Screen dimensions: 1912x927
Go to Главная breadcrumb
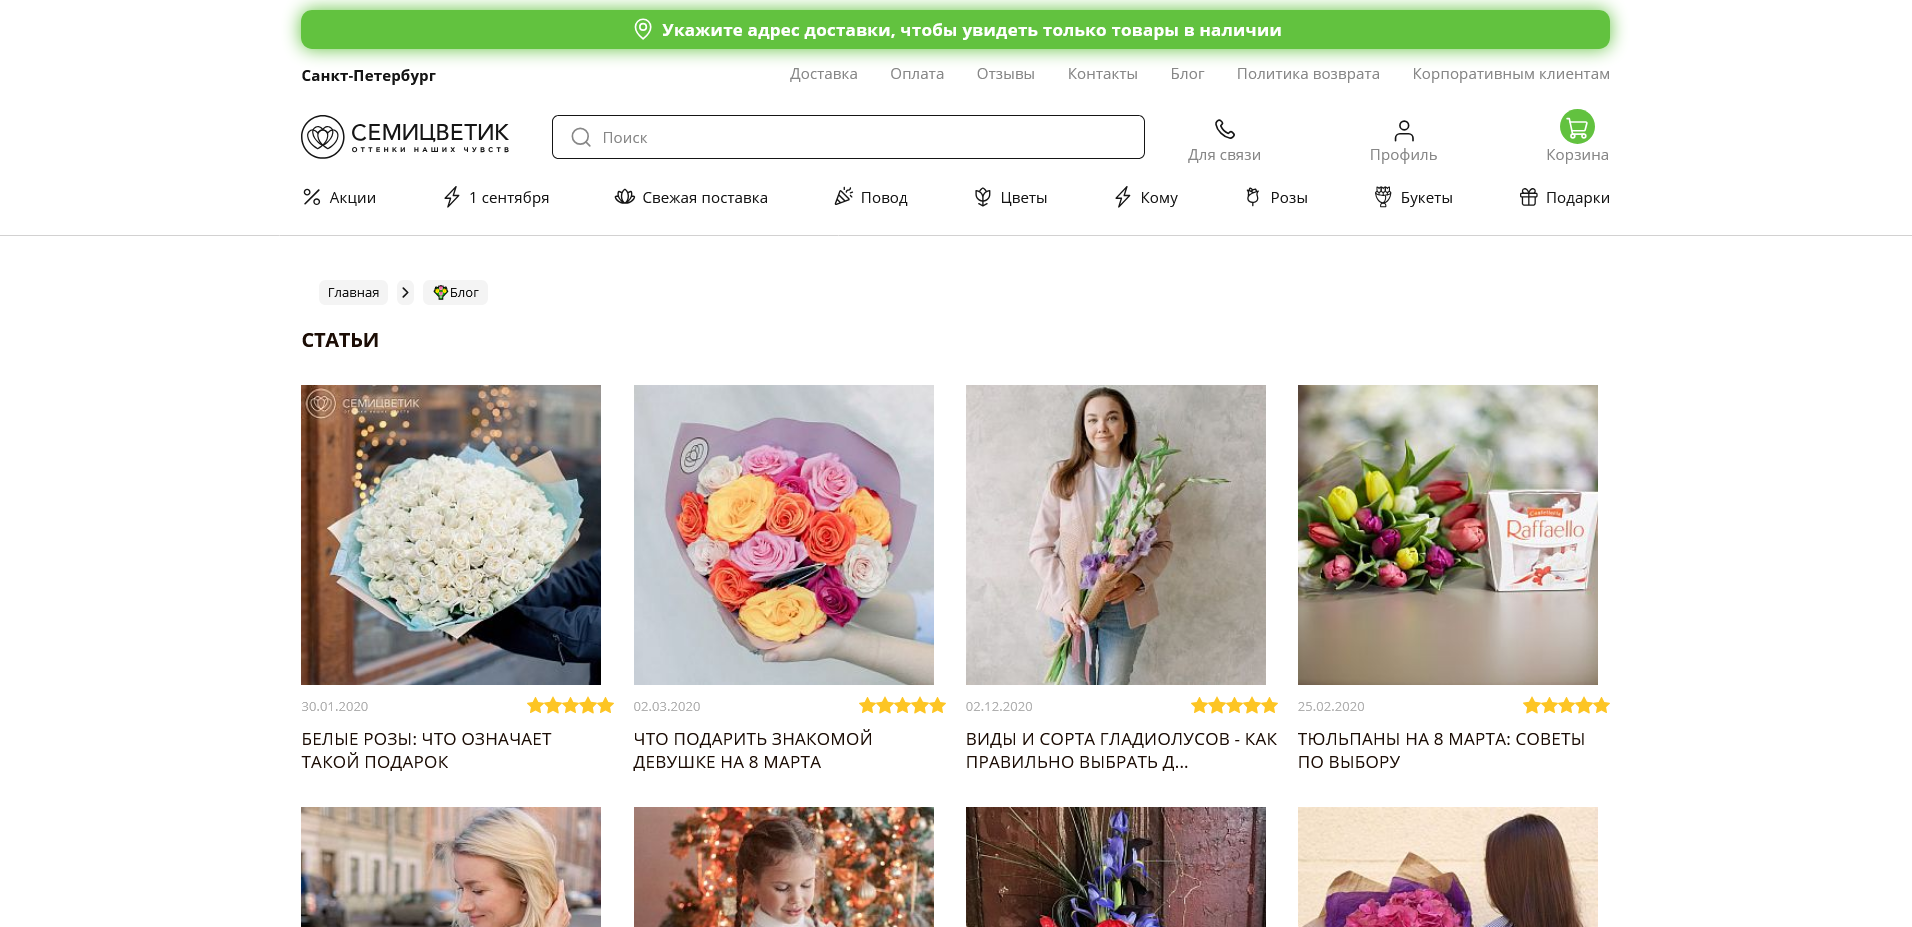coord(353,293)
